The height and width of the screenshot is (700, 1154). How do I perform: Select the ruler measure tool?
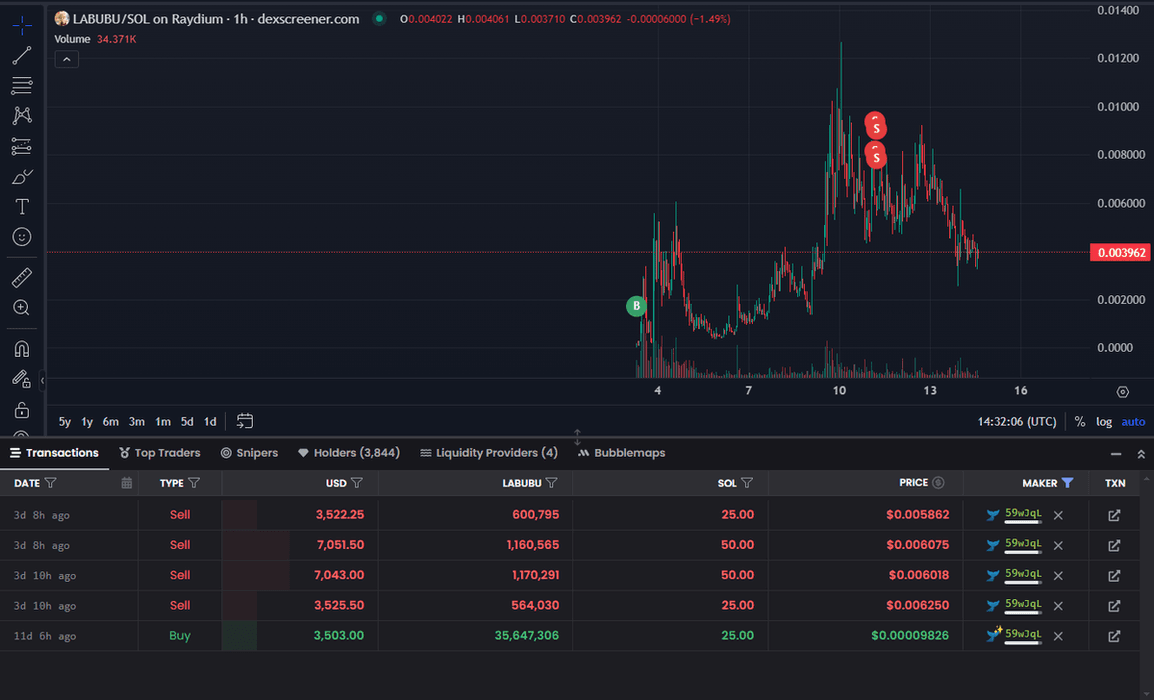pos(21,277)
